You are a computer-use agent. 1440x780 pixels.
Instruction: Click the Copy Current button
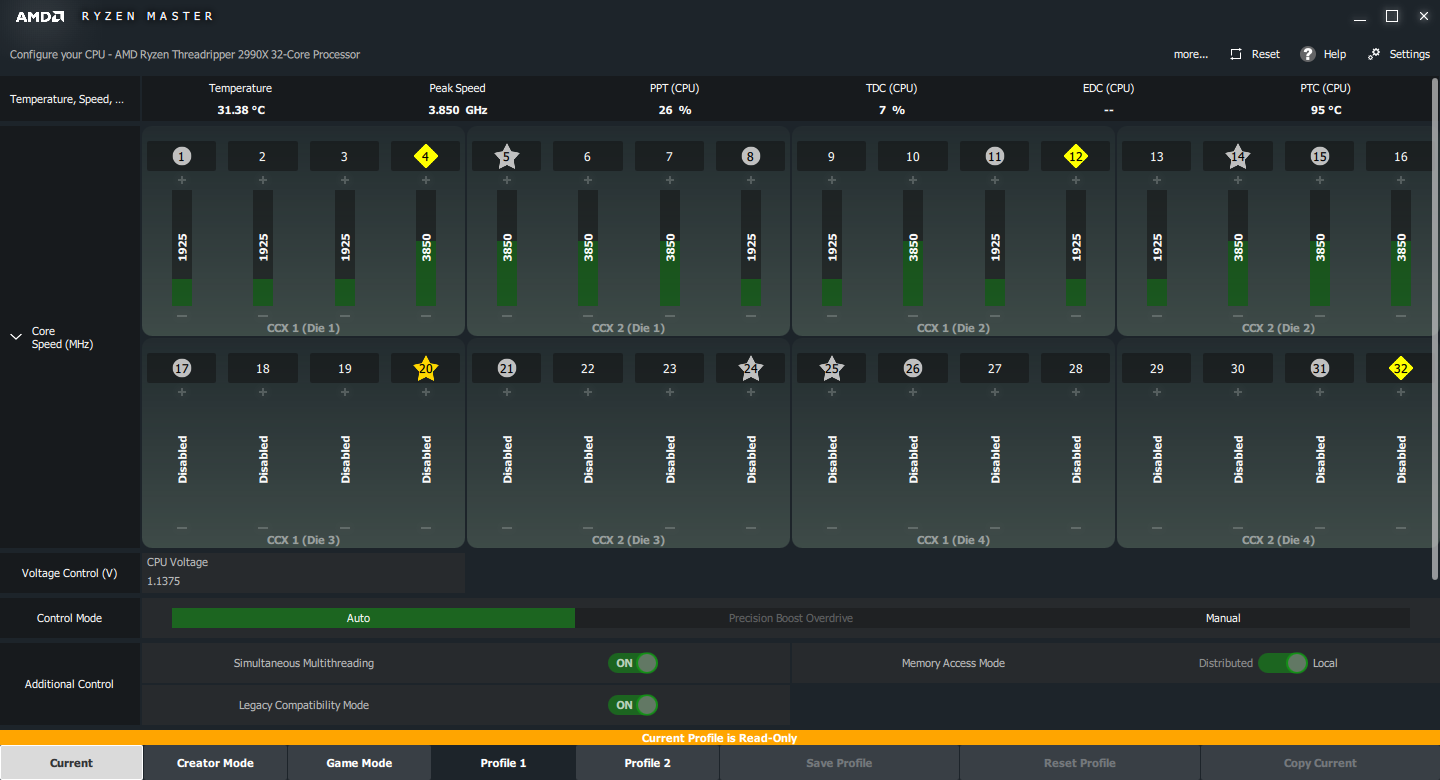pyautogui.click(x=1320, y=763)
